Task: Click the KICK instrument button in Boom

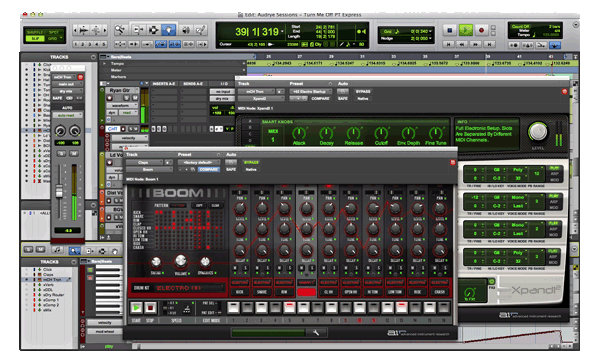Action: (240, 292)
